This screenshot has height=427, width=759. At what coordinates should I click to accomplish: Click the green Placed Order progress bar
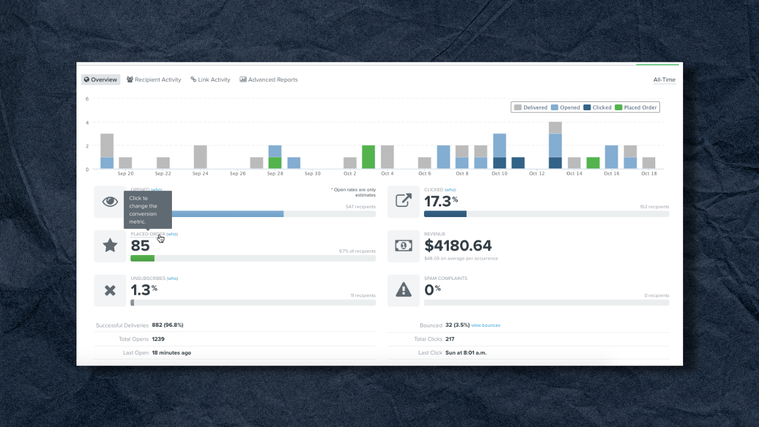(143, 259)
